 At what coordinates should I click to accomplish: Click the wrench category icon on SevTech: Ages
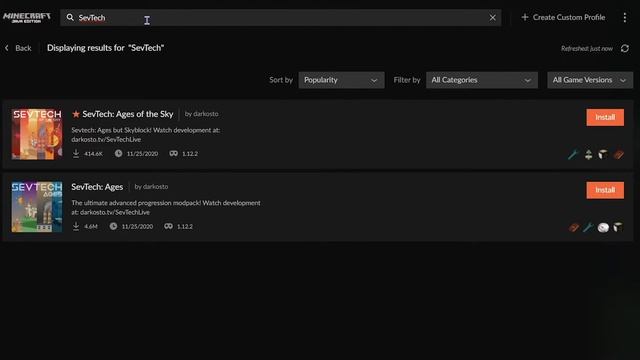tap(588, 227)
